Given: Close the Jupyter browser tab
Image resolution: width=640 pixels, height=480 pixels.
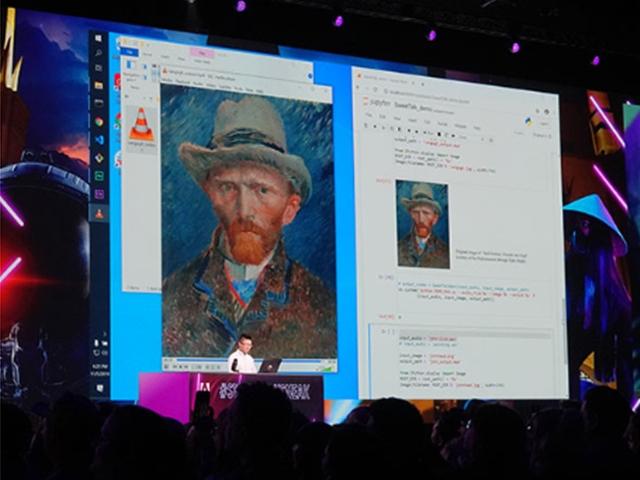Looking at the screenshot, I should click(413, 83).
